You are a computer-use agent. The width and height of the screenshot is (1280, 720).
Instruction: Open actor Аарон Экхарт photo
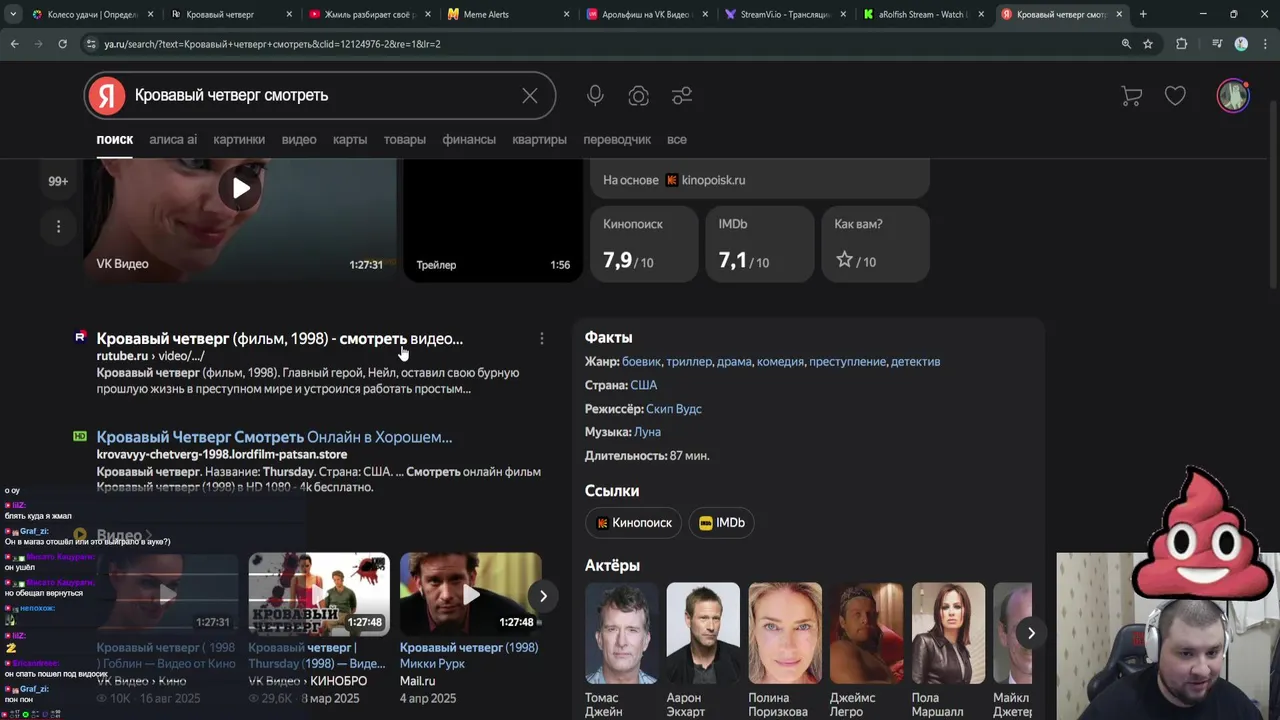pos(703,633)
